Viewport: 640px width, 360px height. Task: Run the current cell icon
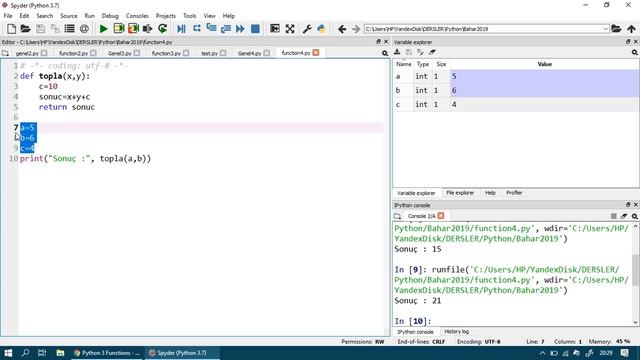[x=119, y=29]
